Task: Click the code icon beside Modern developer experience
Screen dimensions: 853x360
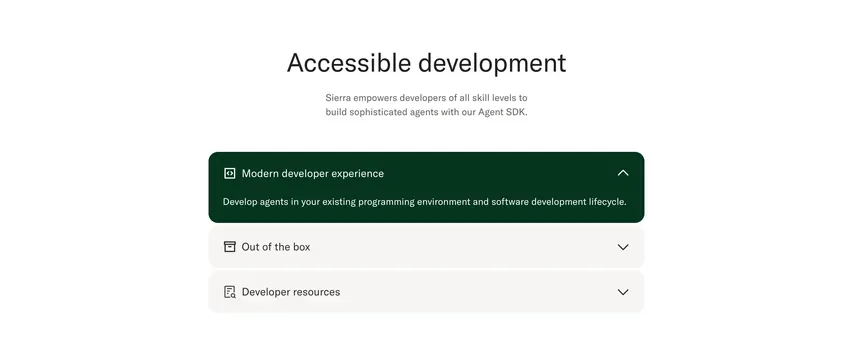Action: [230, 173]
